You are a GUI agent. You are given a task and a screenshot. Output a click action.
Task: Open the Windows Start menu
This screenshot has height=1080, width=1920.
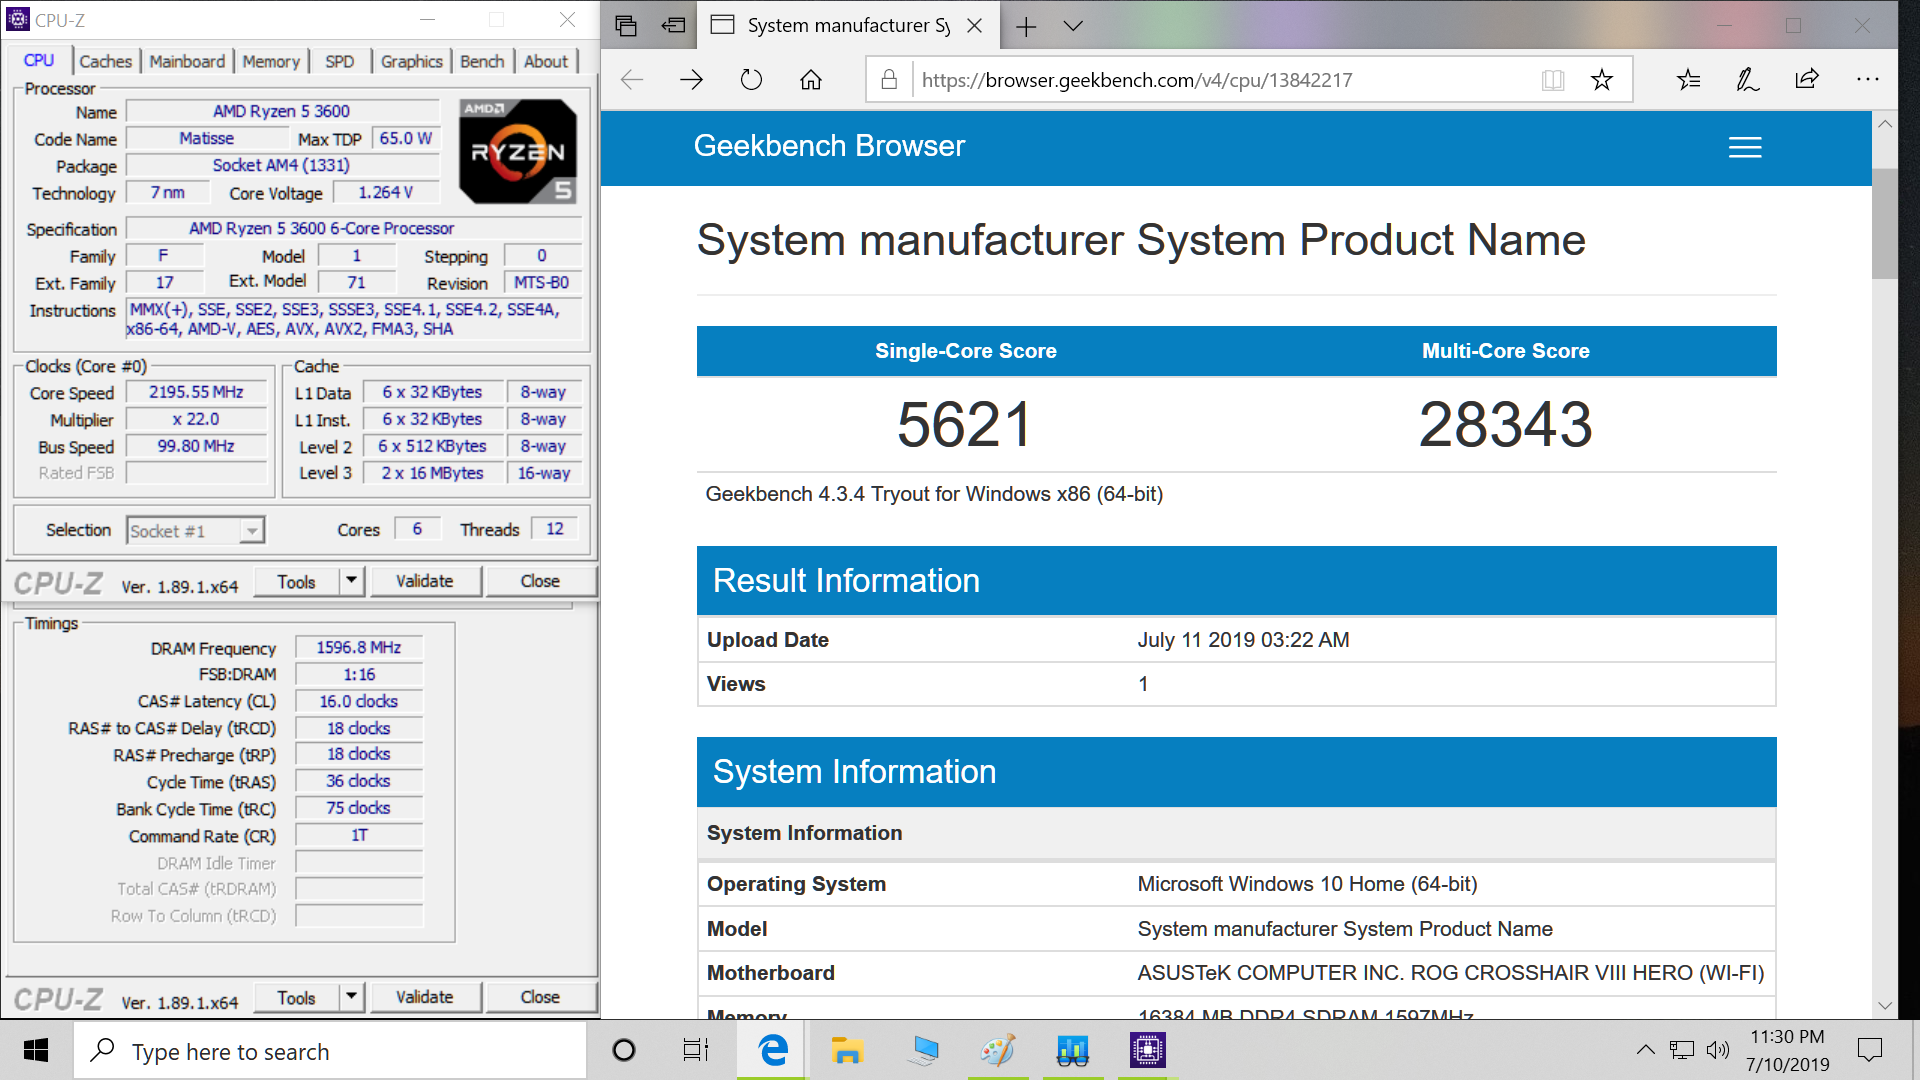[x=36, y=1050]
